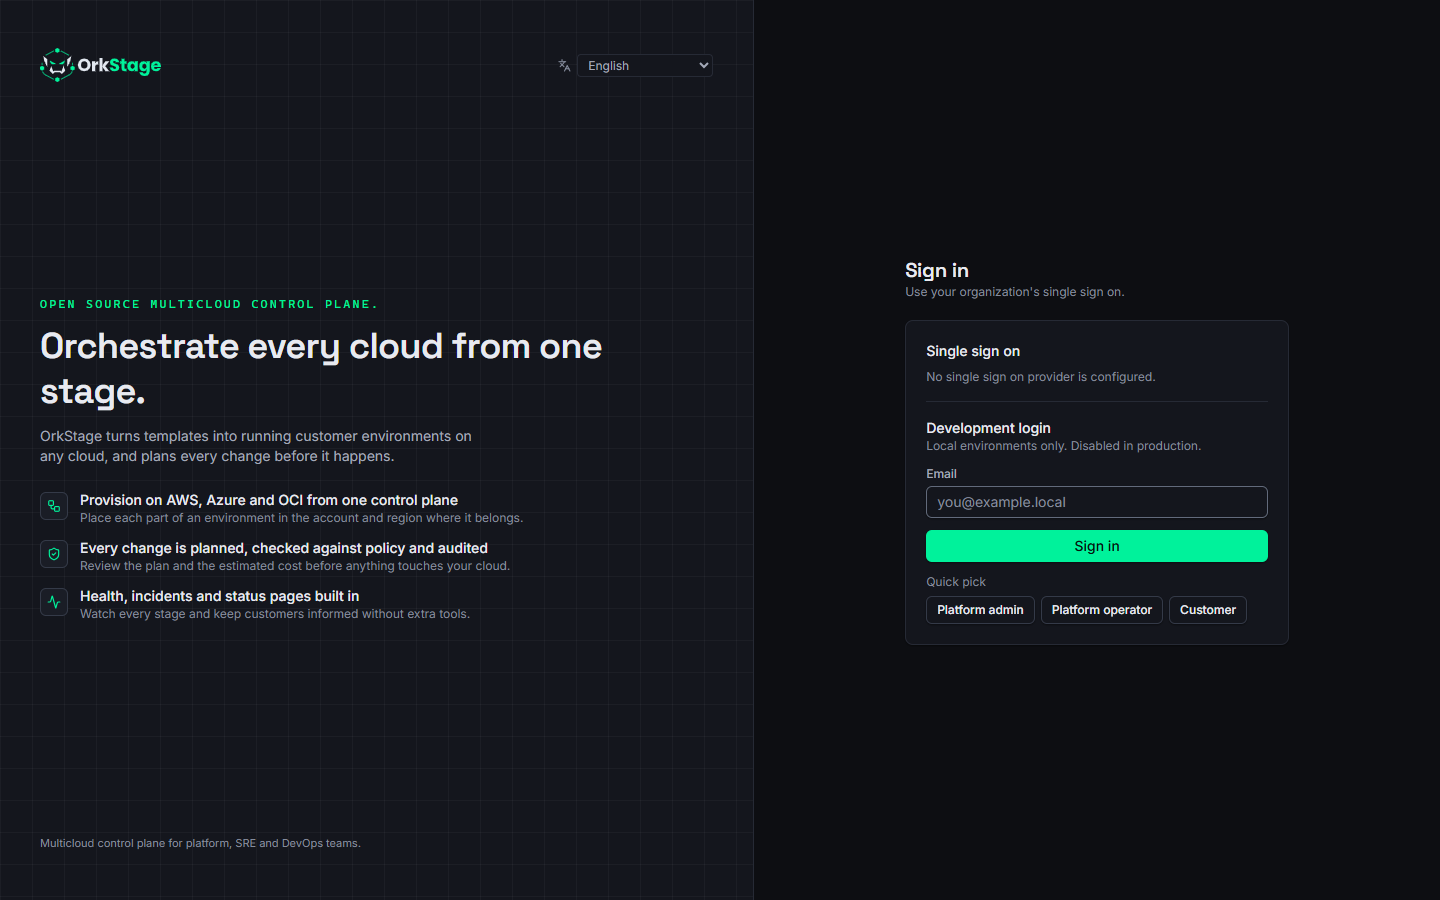Click the translate language icon
Screen dimensions: 1440x900
point(564,66)
